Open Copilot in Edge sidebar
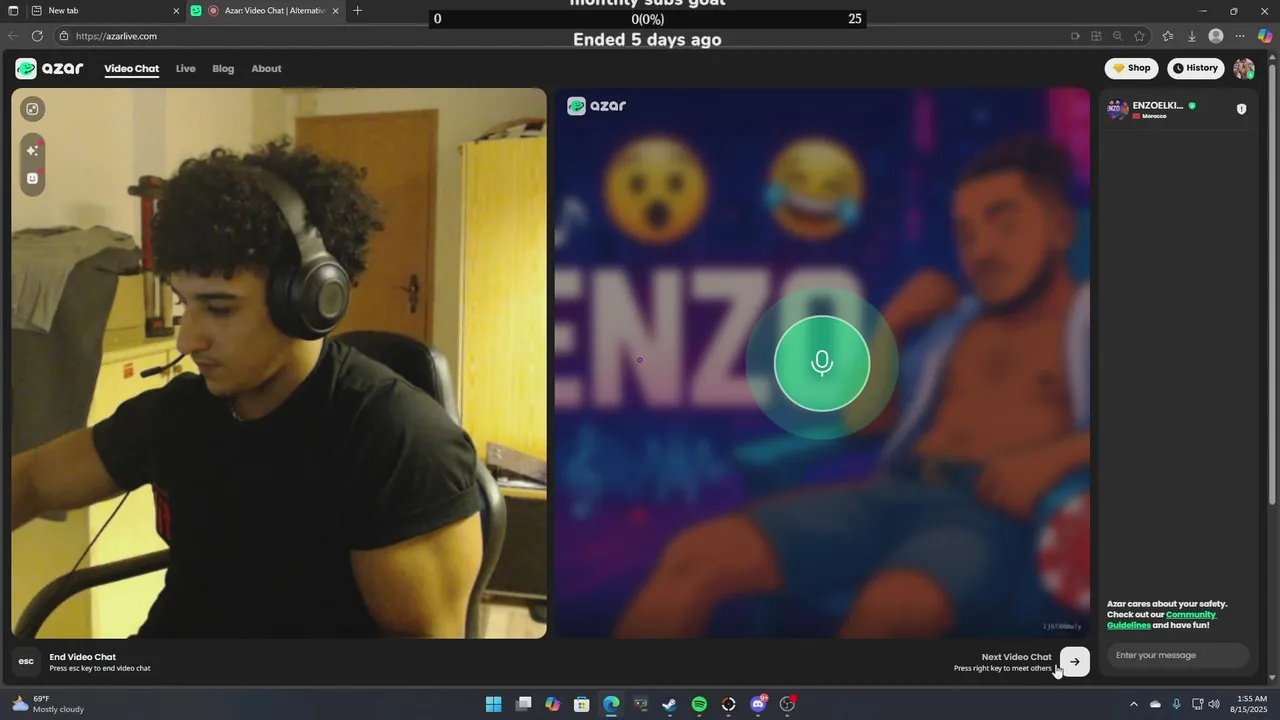 point(1265,36)
